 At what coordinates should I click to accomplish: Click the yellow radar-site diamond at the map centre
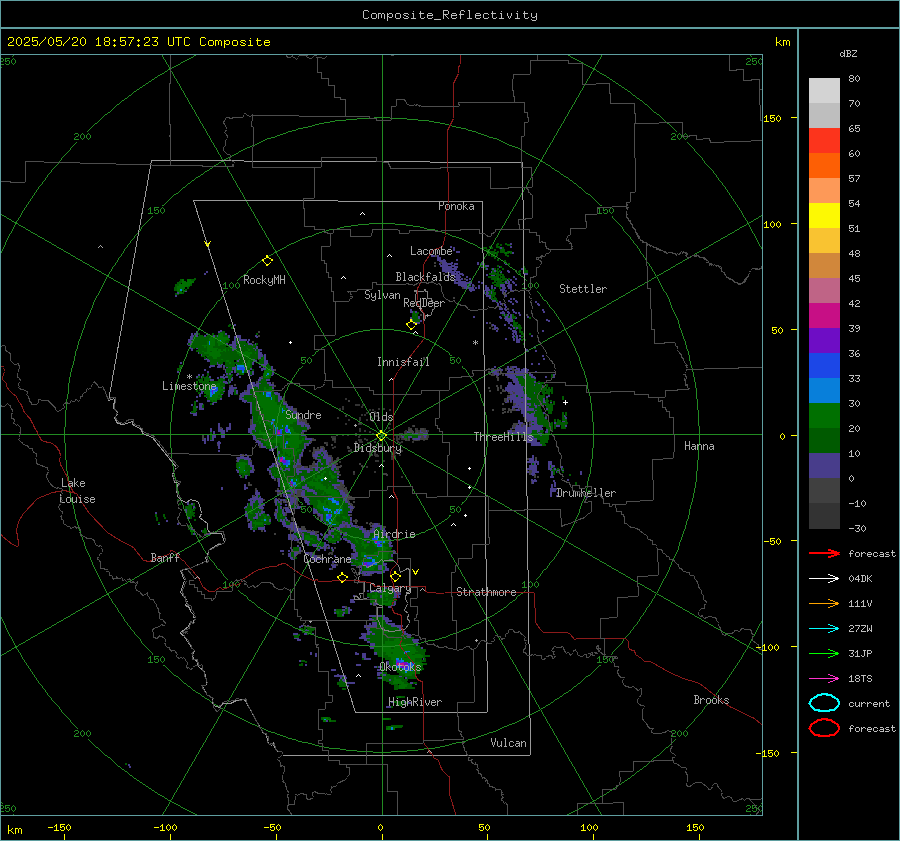381,435
